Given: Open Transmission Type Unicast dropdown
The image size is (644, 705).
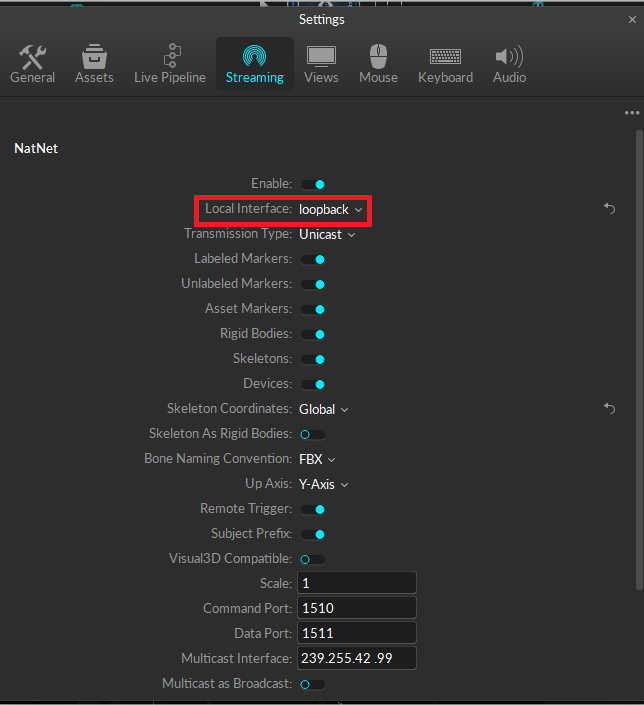Looking at the screenshot, I should [327, 235].
